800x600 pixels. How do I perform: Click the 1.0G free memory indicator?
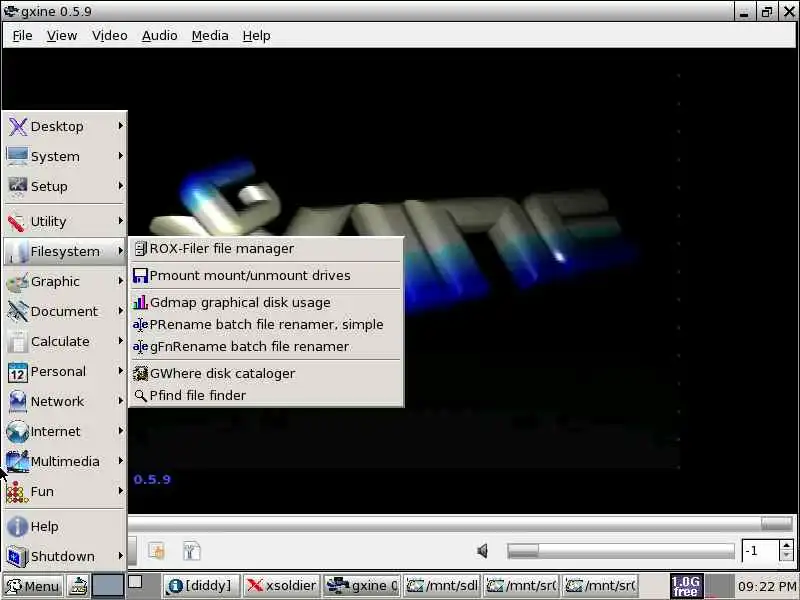tap(686, 586)
